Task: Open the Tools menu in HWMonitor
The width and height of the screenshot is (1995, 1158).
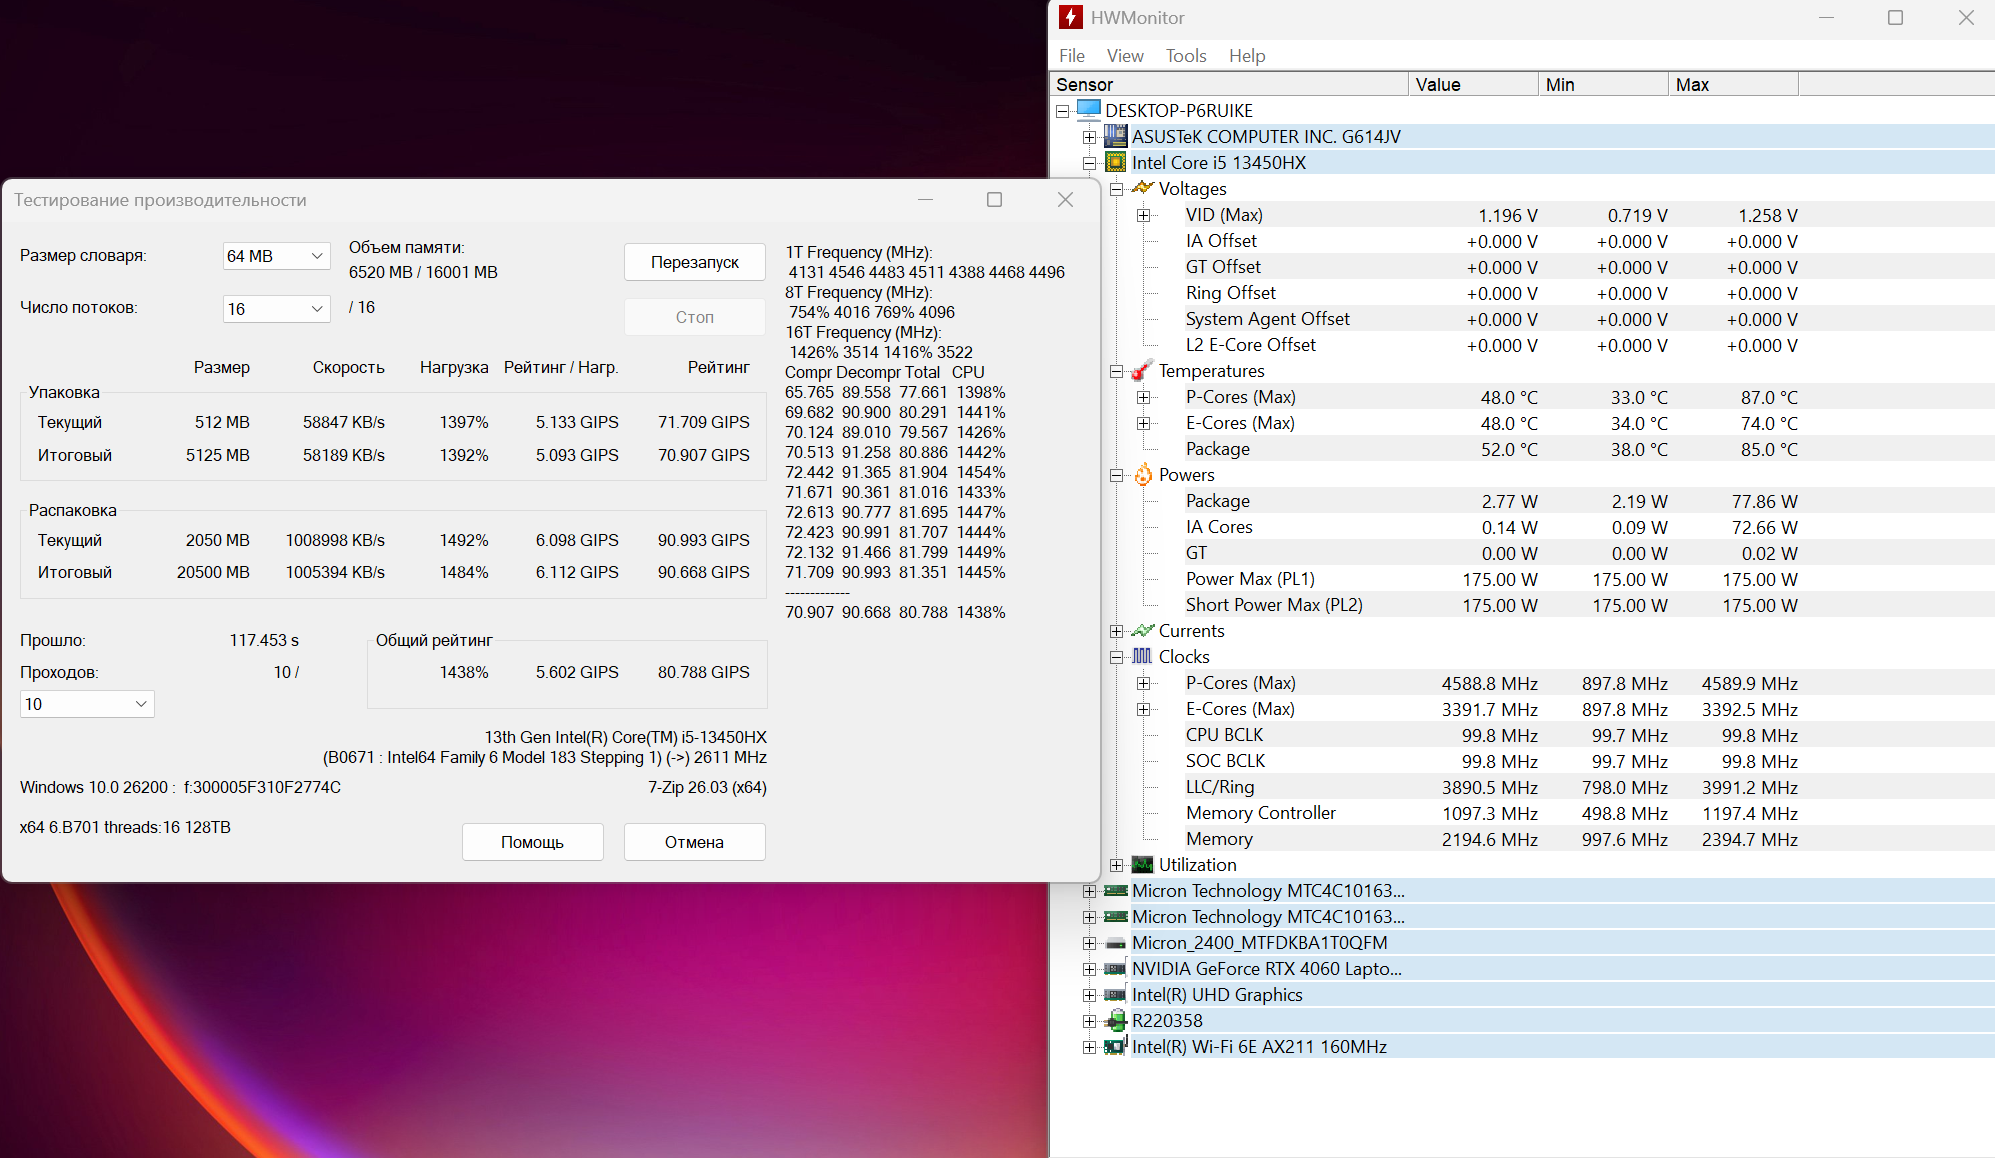Action: click(1185, 56)
